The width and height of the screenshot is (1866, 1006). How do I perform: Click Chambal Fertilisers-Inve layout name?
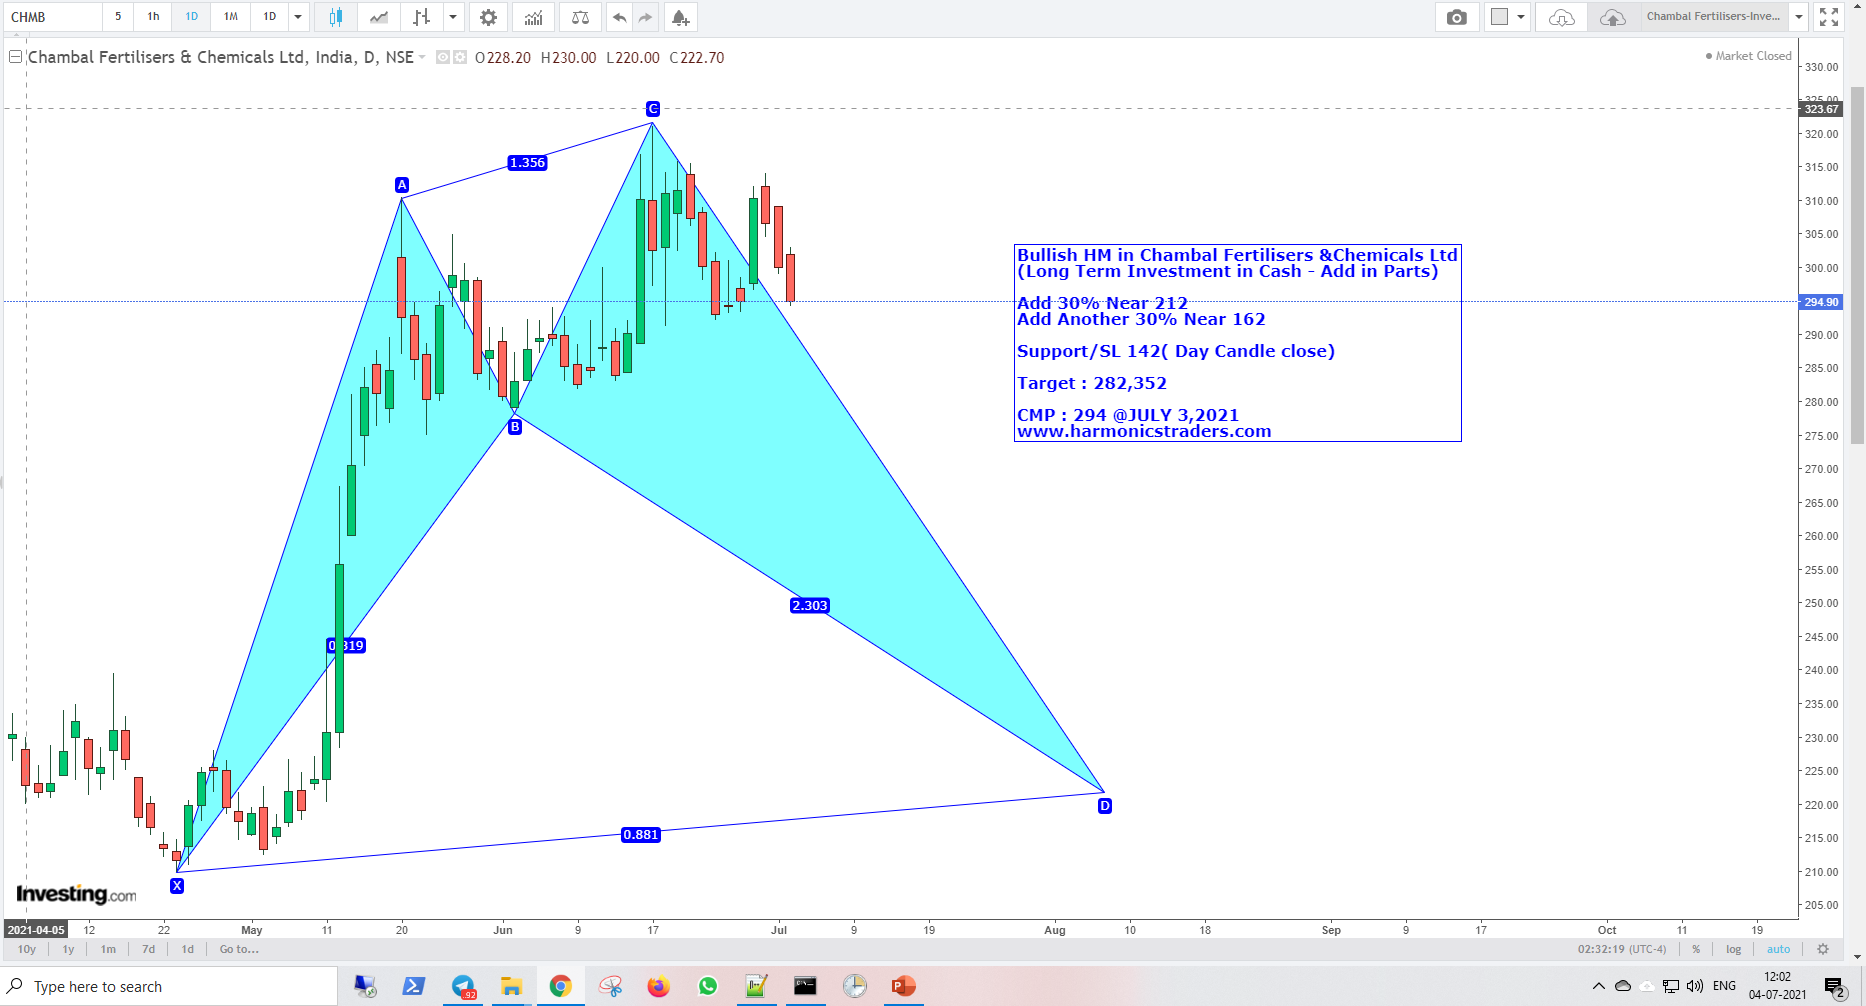[1713, 17]
